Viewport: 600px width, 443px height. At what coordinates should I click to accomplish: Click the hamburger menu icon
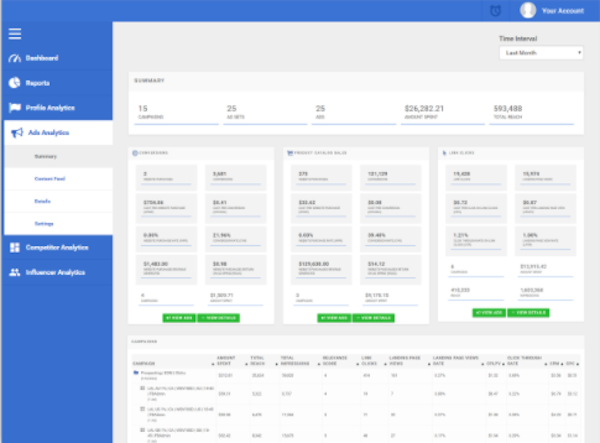15,33
